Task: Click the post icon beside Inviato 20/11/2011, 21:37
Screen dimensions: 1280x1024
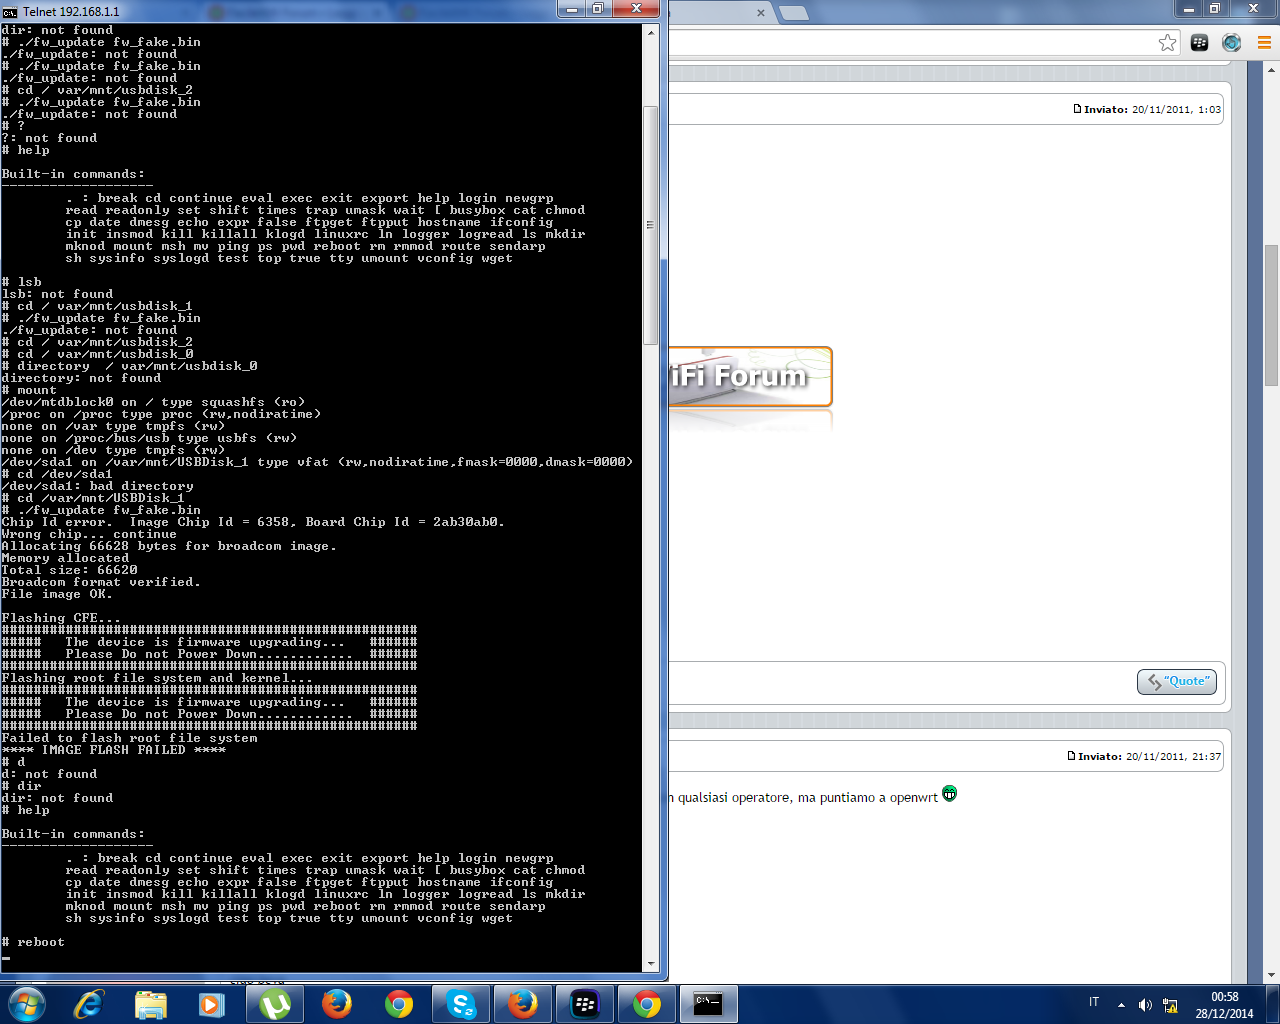Action: (x=1071, y=756)
